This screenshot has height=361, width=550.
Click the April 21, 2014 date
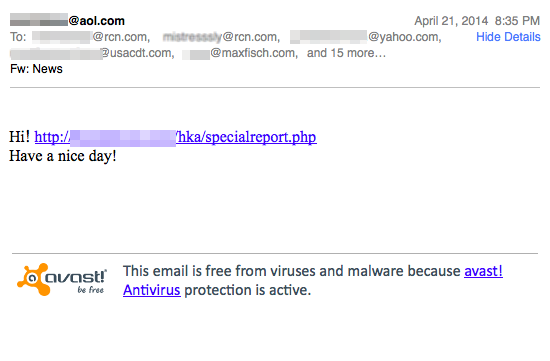click(x=451, y=21)
